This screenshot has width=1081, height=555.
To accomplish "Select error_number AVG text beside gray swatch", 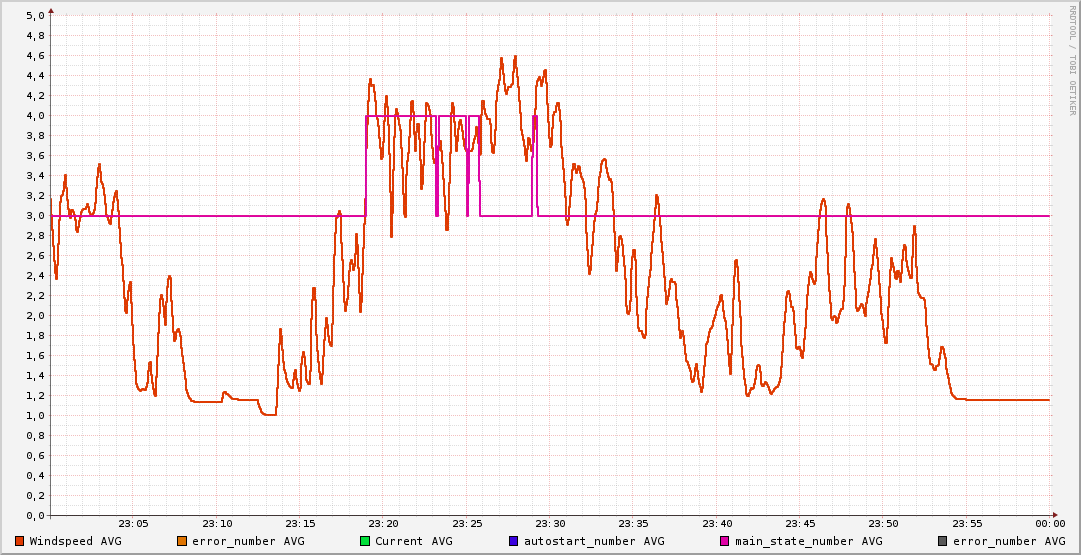I will point(1008,541).
